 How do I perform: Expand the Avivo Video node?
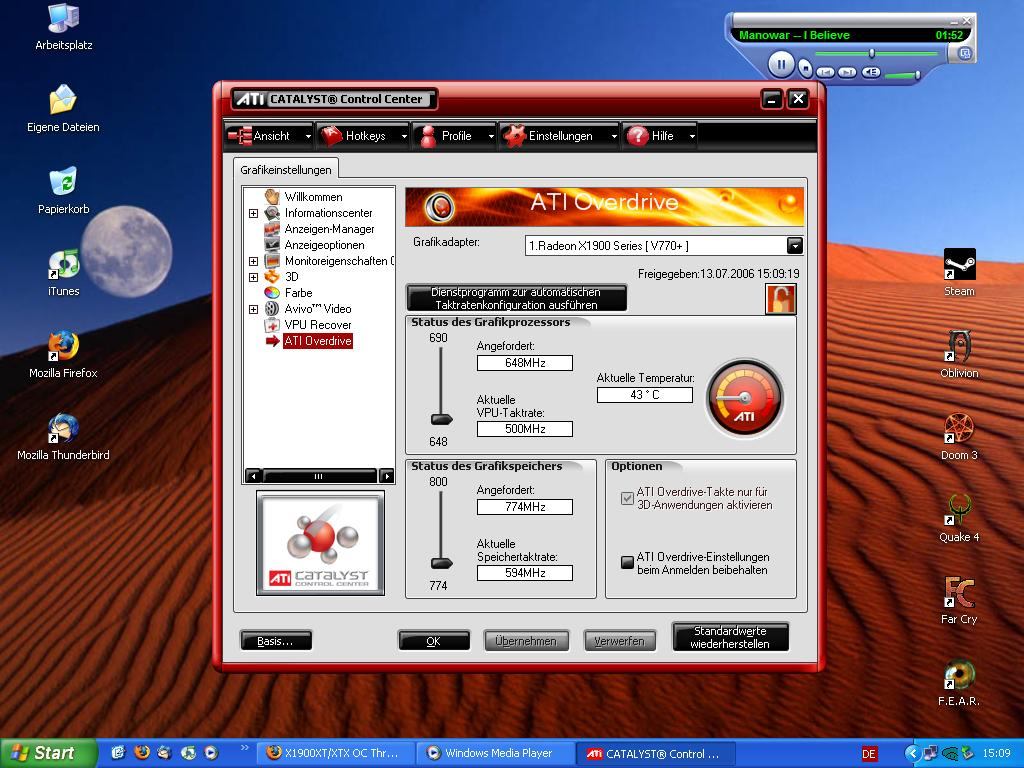coord(253,309)
